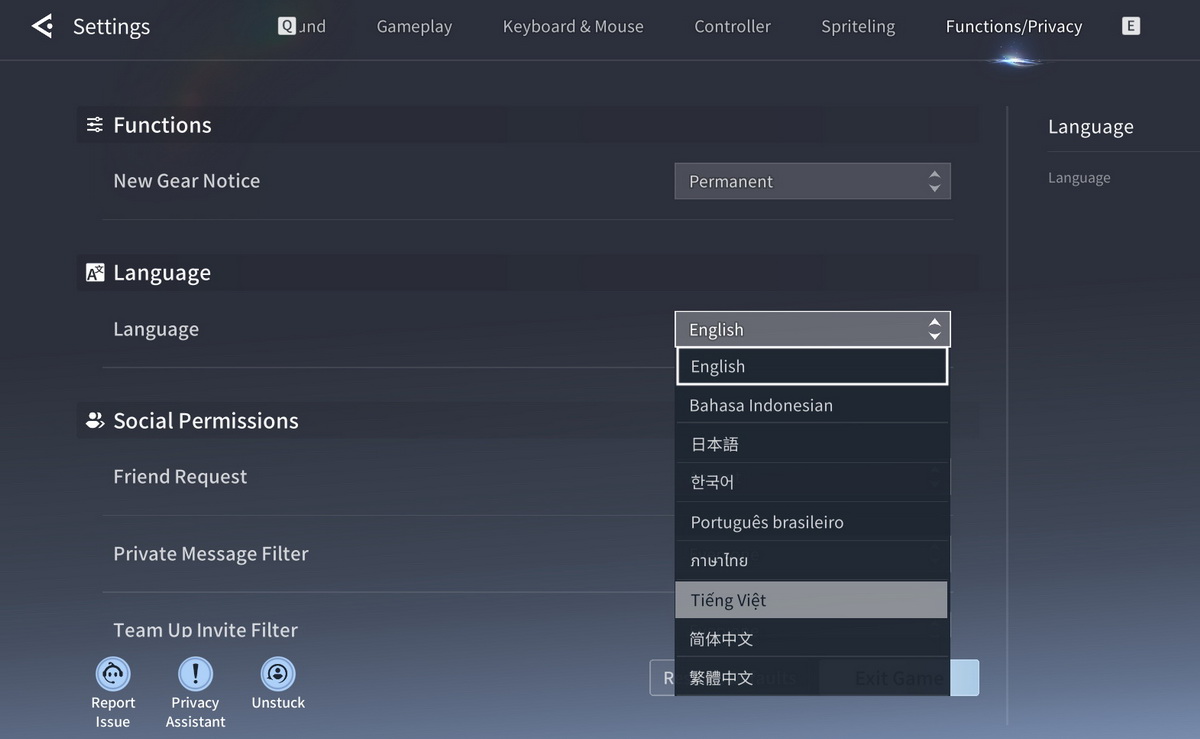Click the Language section translate icon
The width and height of the screenshot is (1200, 739).
tap(95, 273)
